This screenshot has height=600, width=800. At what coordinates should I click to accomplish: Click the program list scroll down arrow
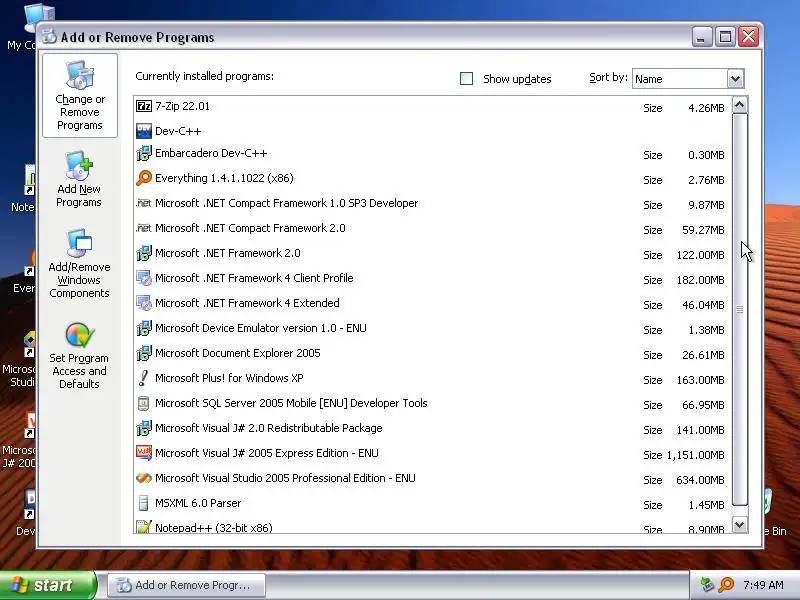[739, 524]
